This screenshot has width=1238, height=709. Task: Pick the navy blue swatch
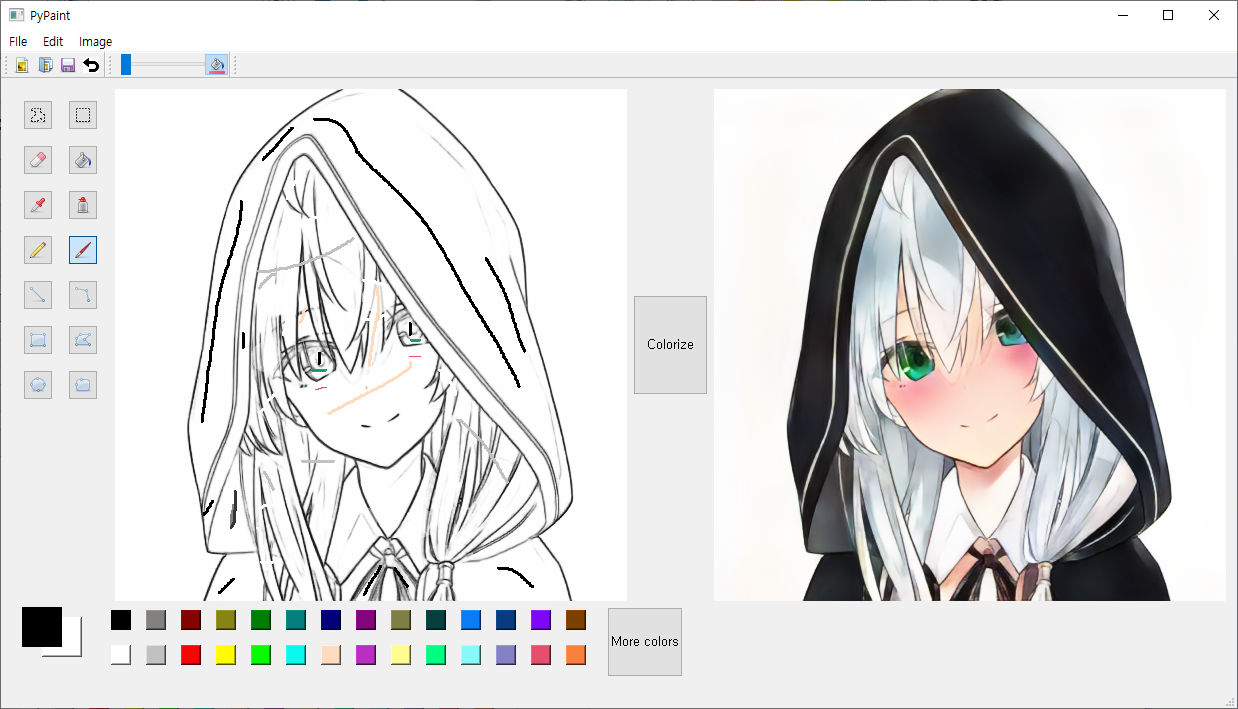(331, 620)
